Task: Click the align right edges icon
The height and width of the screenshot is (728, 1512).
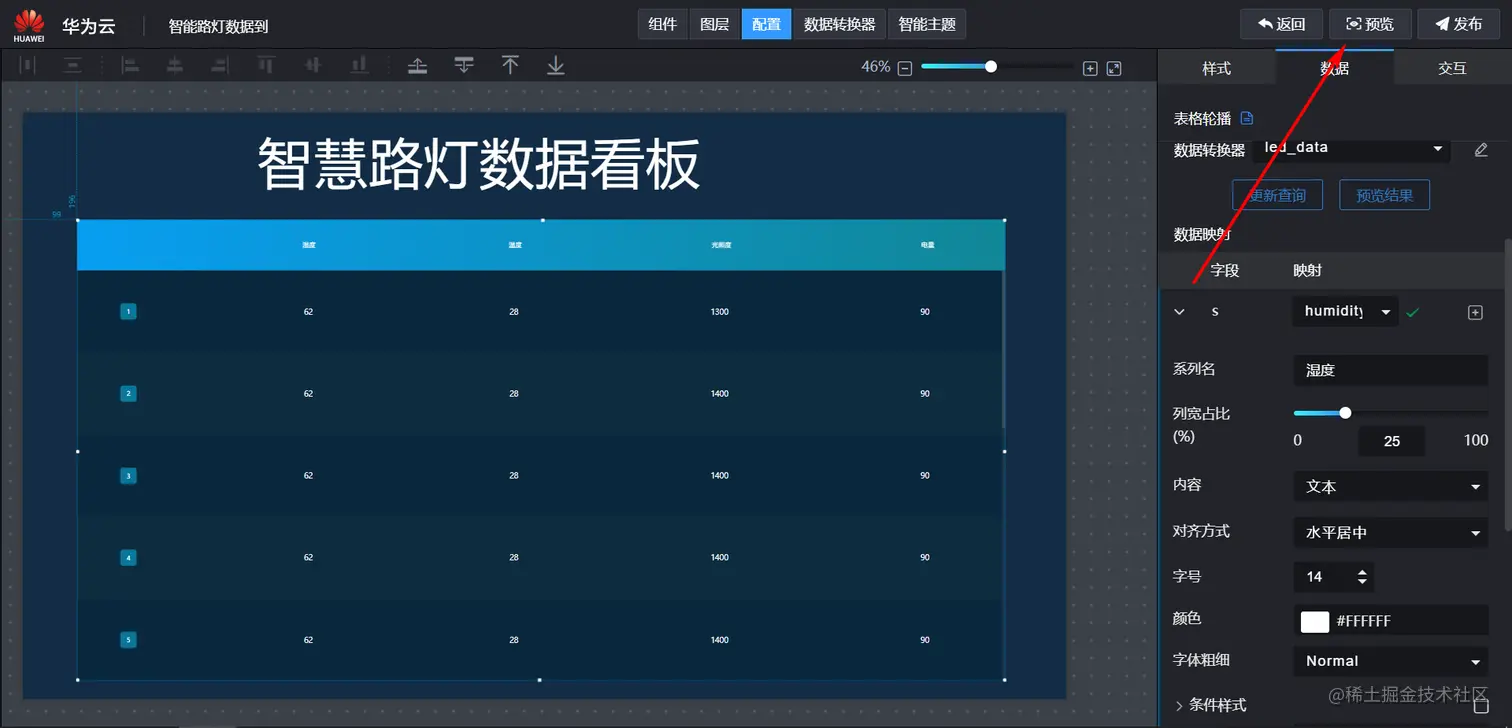Action: click(219, 66)
